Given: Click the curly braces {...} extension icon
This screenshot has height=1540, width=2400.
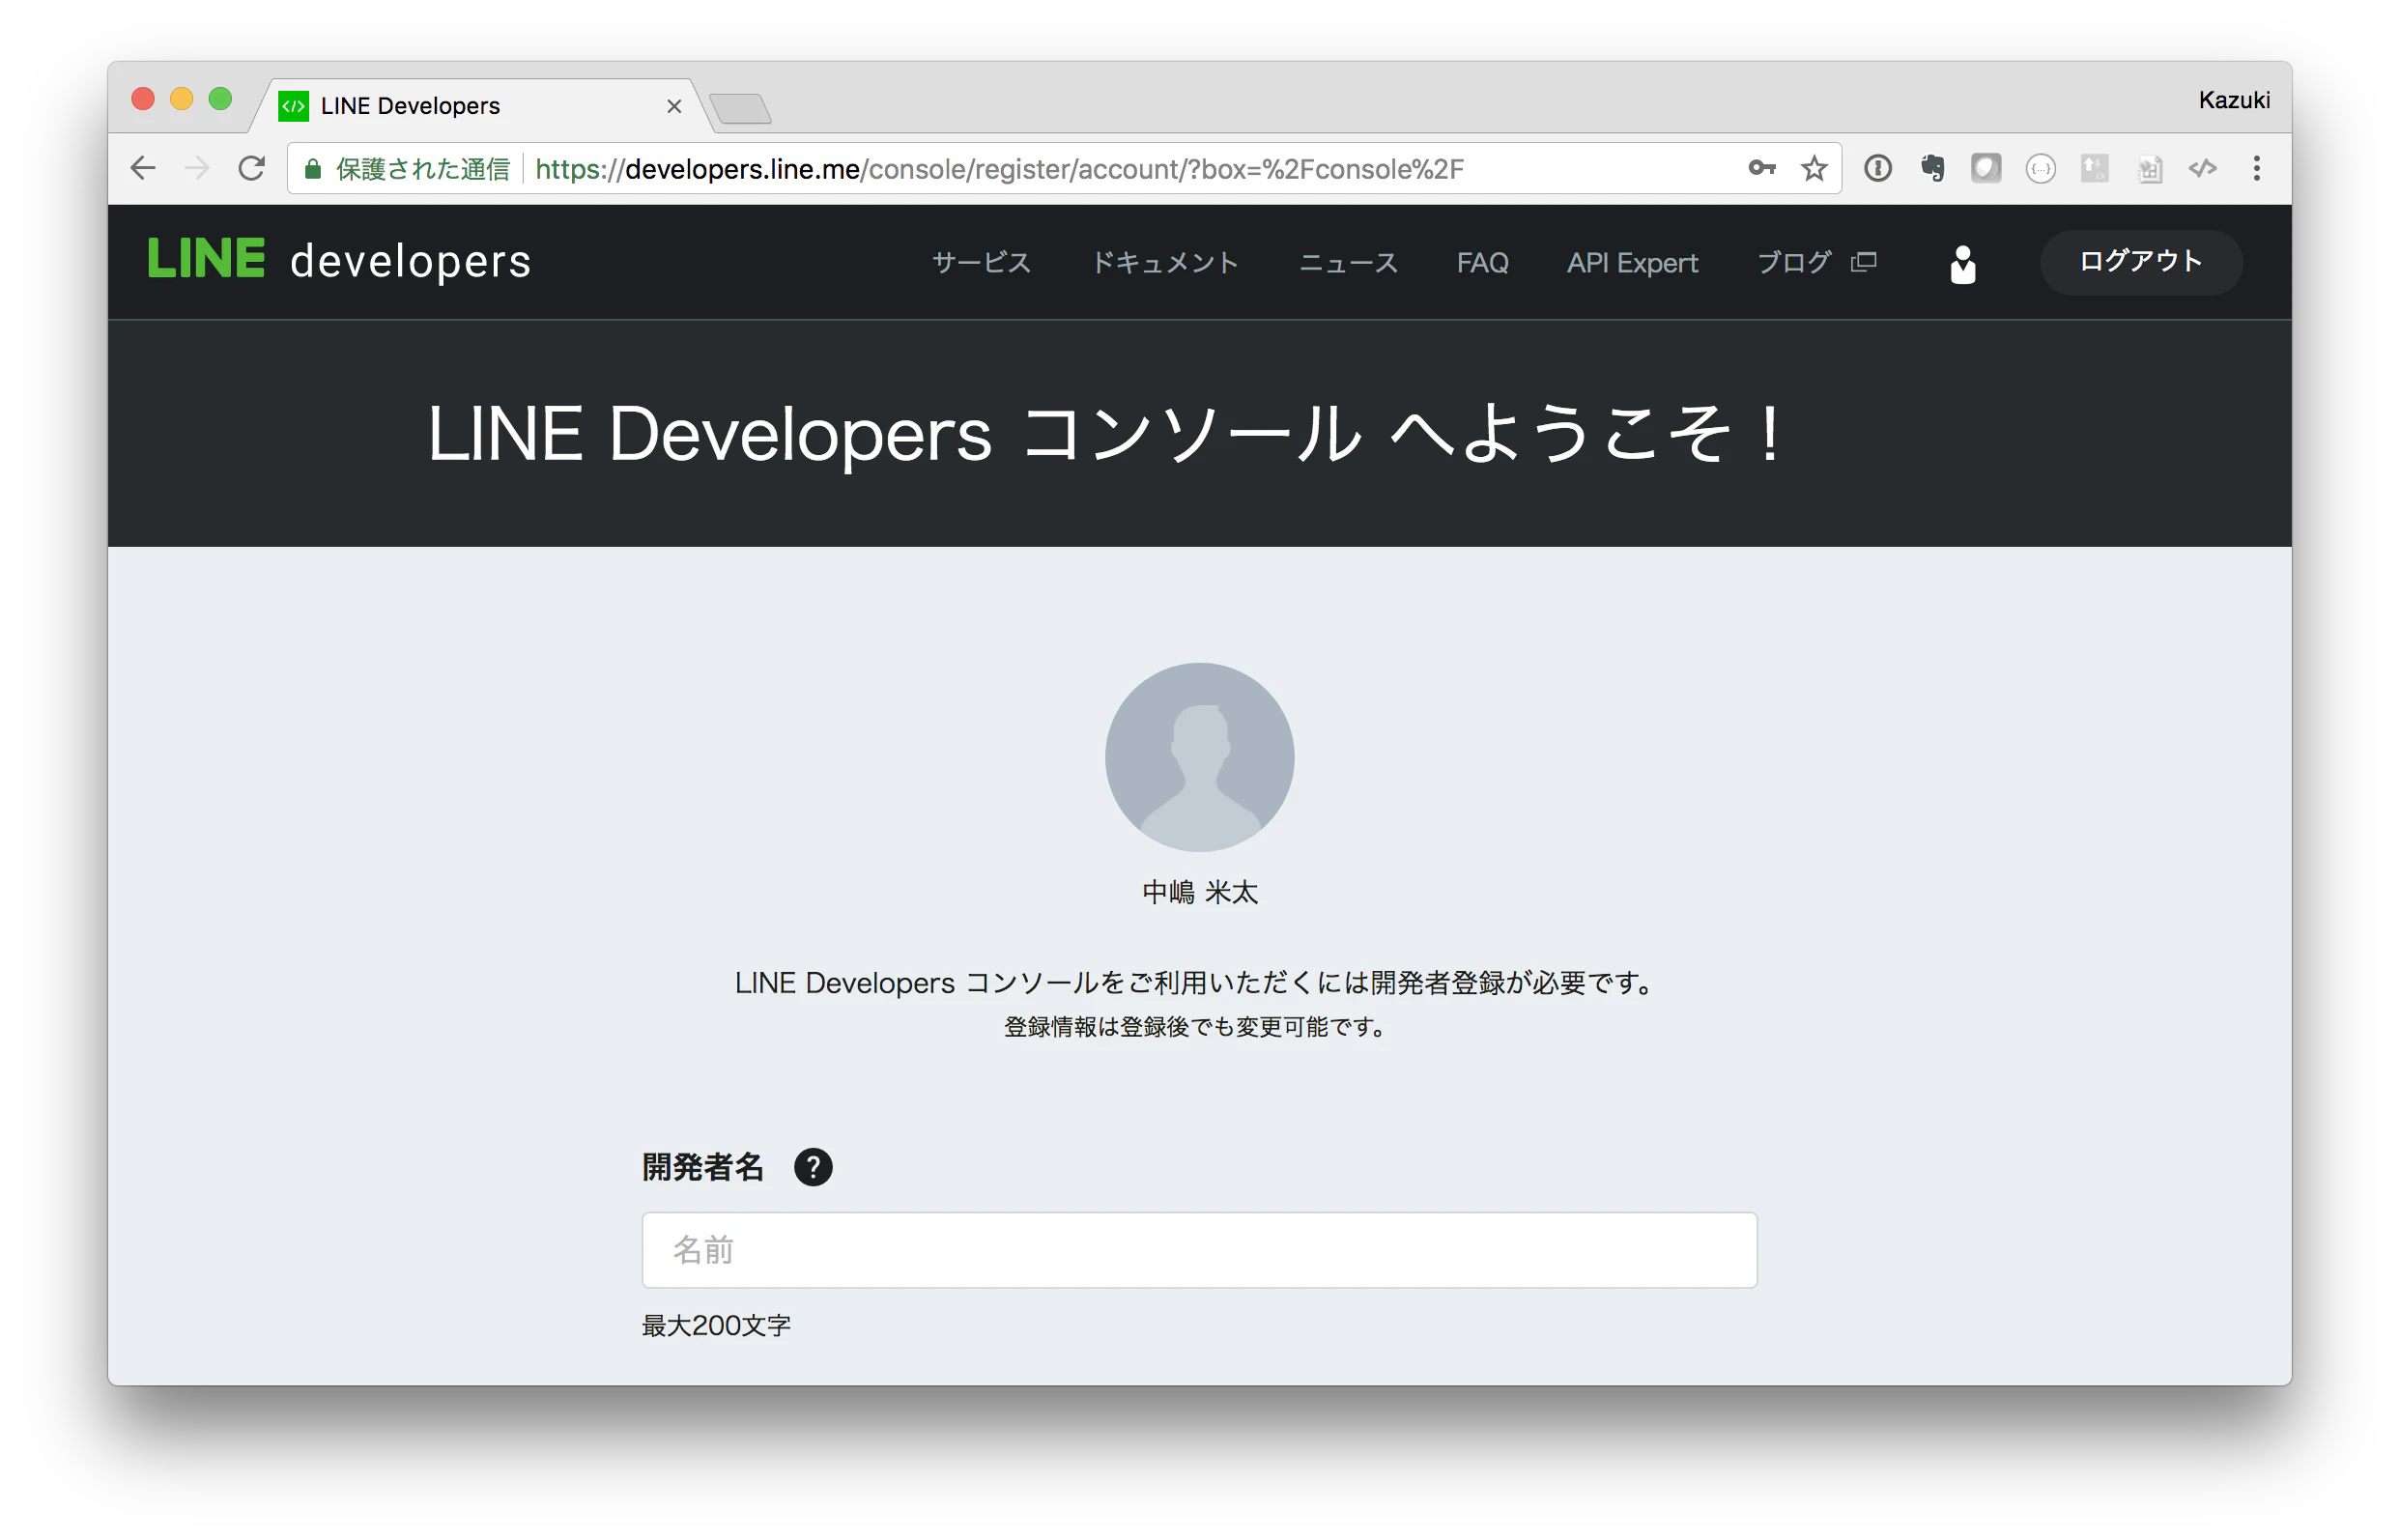Looking at the screenshot, I should click(x=2040, y=168).
